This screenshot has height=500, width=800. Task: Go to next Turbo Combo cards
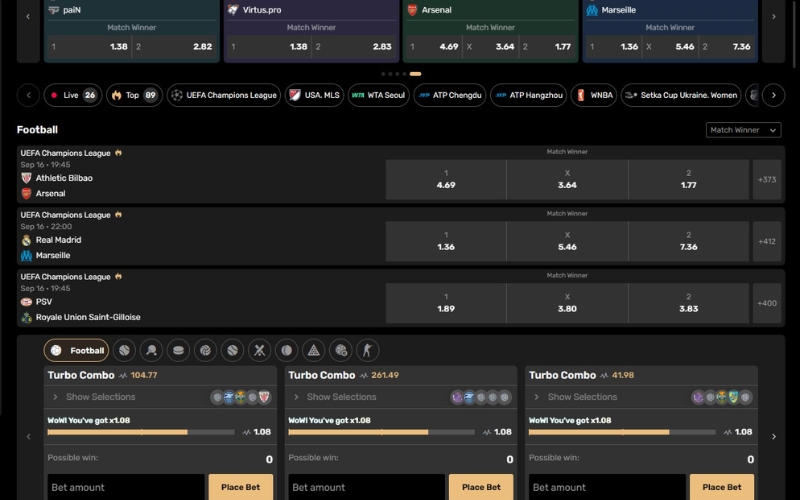(x=773, y=437)
